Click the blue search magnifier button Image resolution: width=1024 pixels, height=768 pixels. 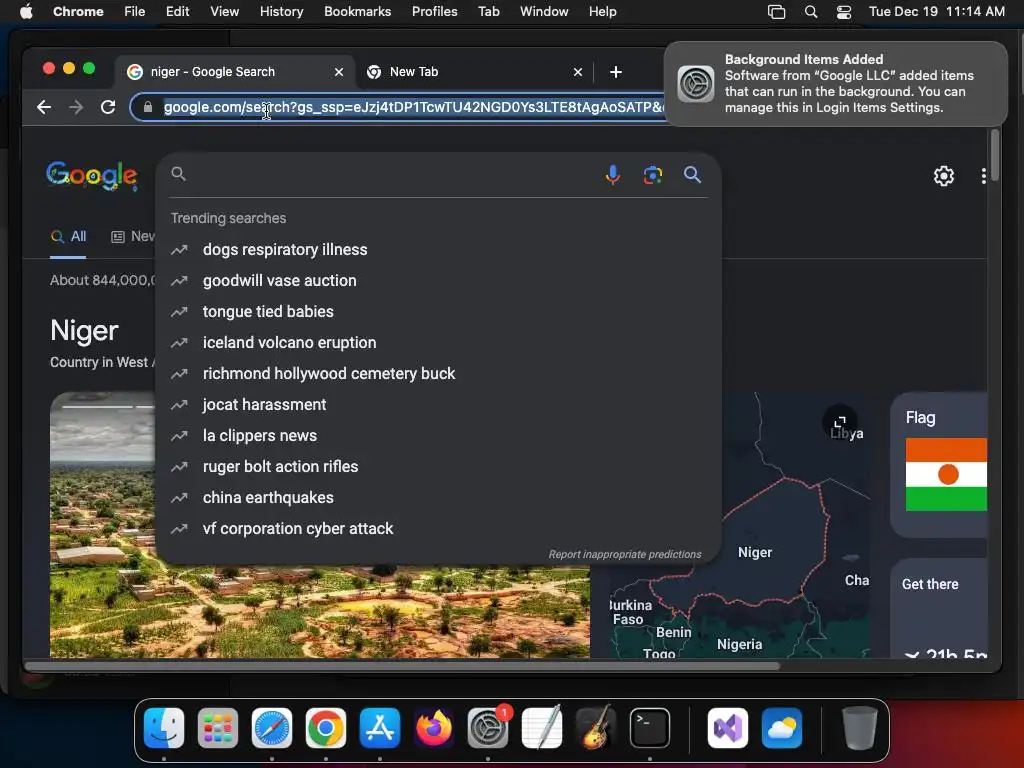pyautogui.click(x=692, y=174)
